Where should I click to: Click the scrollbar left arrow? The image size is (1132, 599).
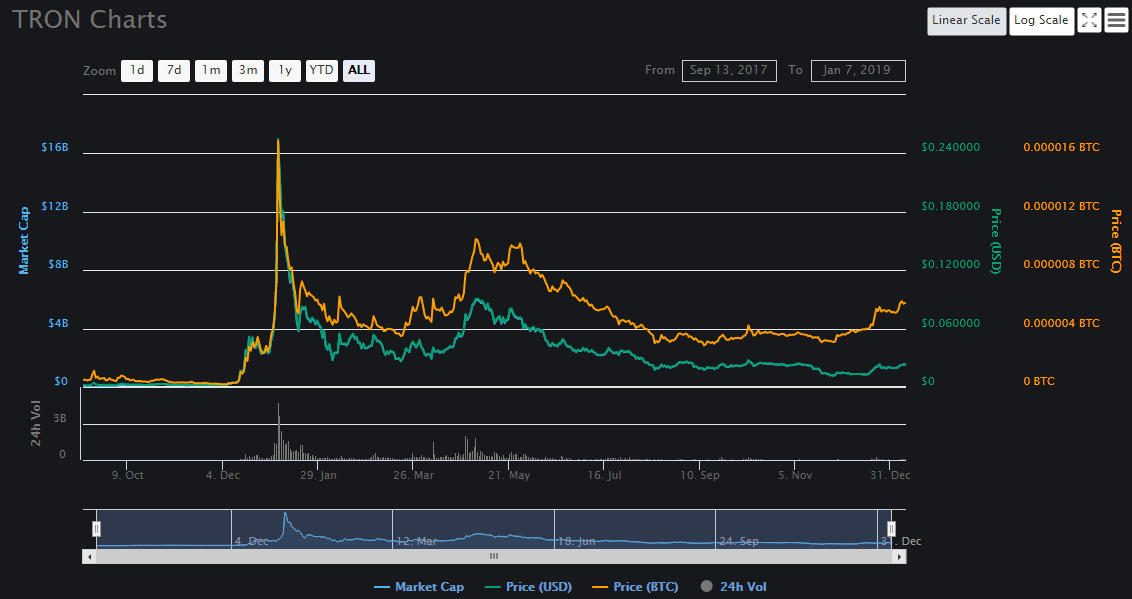click(89, 556)
